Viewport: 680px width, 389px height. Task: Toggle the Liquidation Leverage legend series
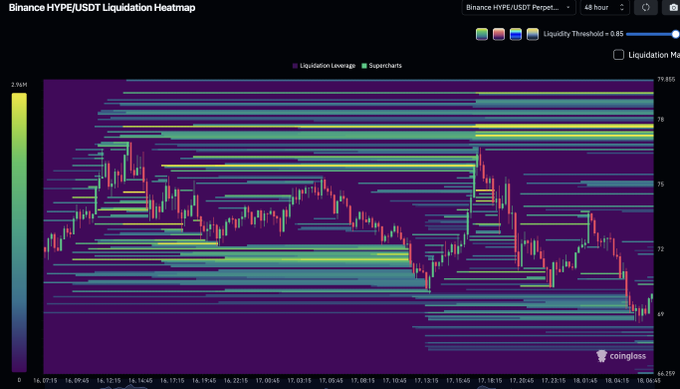click(x=324, y=66)
